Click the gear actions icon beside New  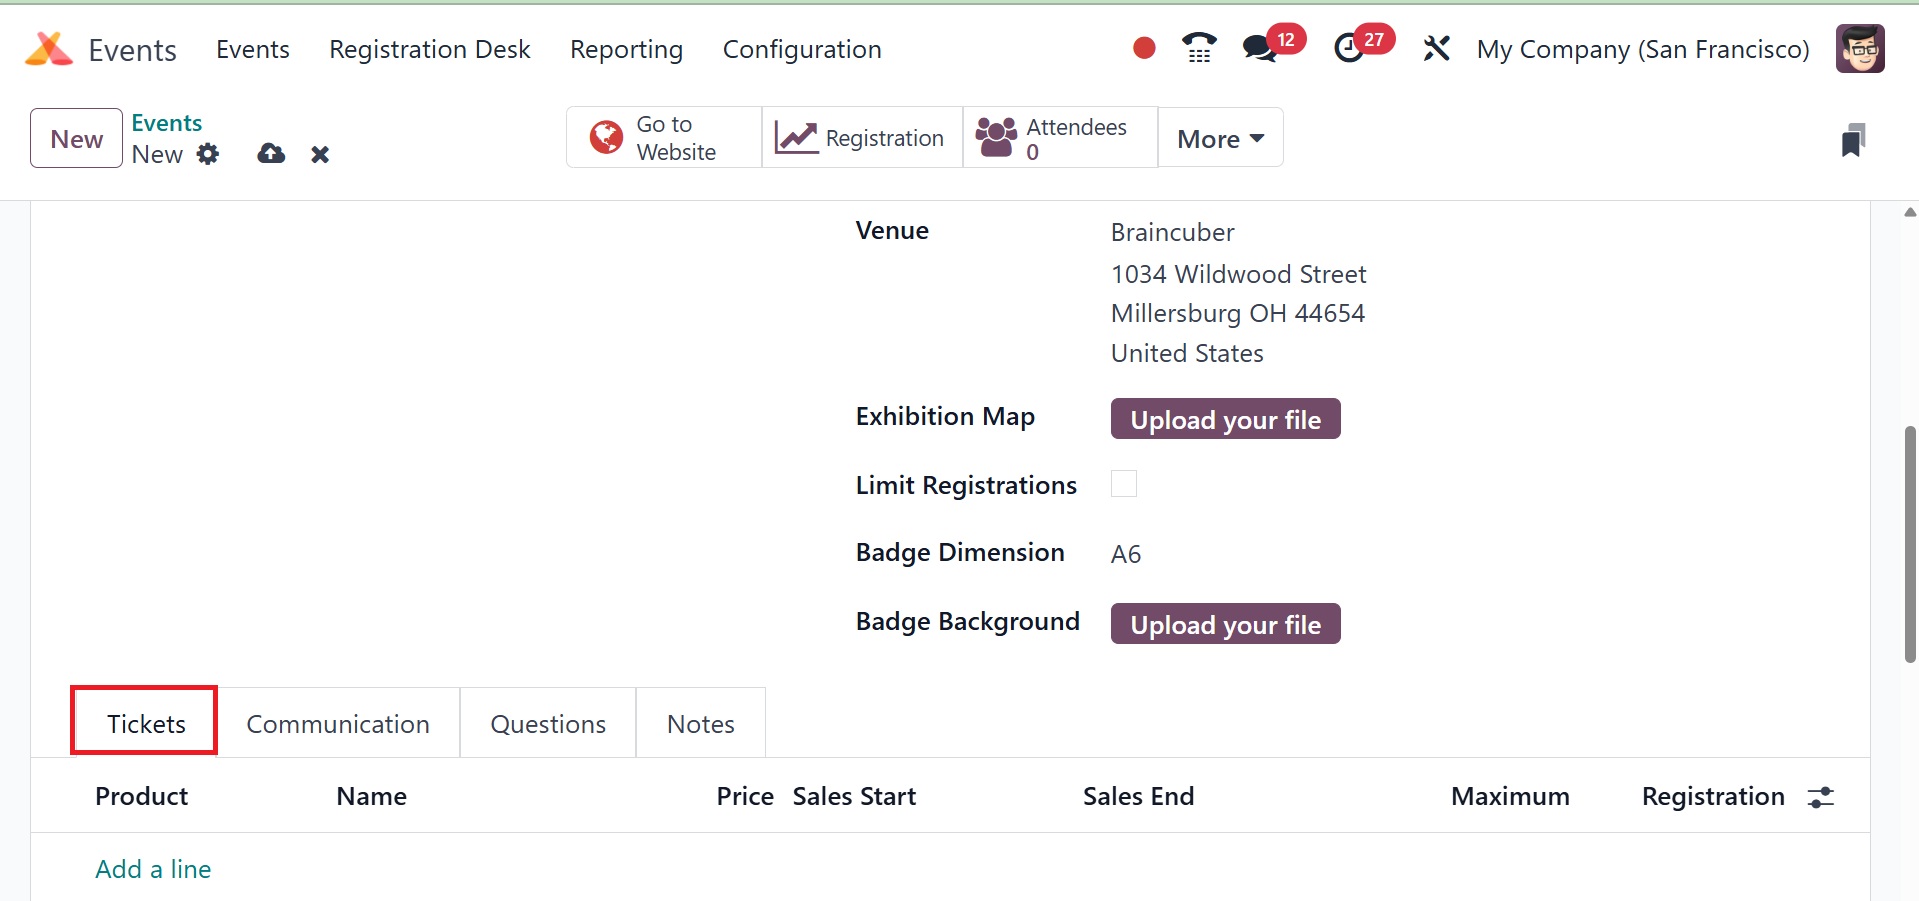208,154
